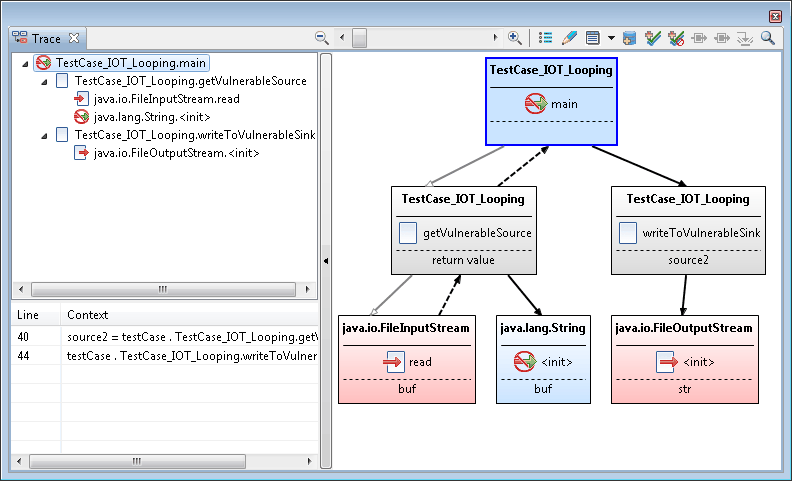
Task: Click the main tree row's prohibited-arrow icon
Action: 43,63
